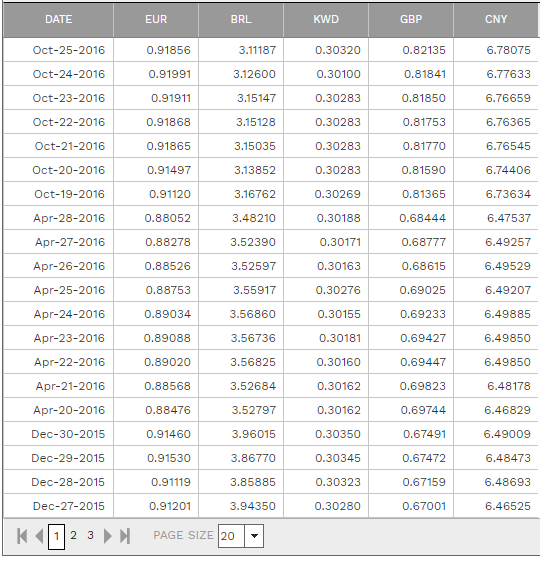
Task: Sort by the EUR column header
Action: [156, 19]
